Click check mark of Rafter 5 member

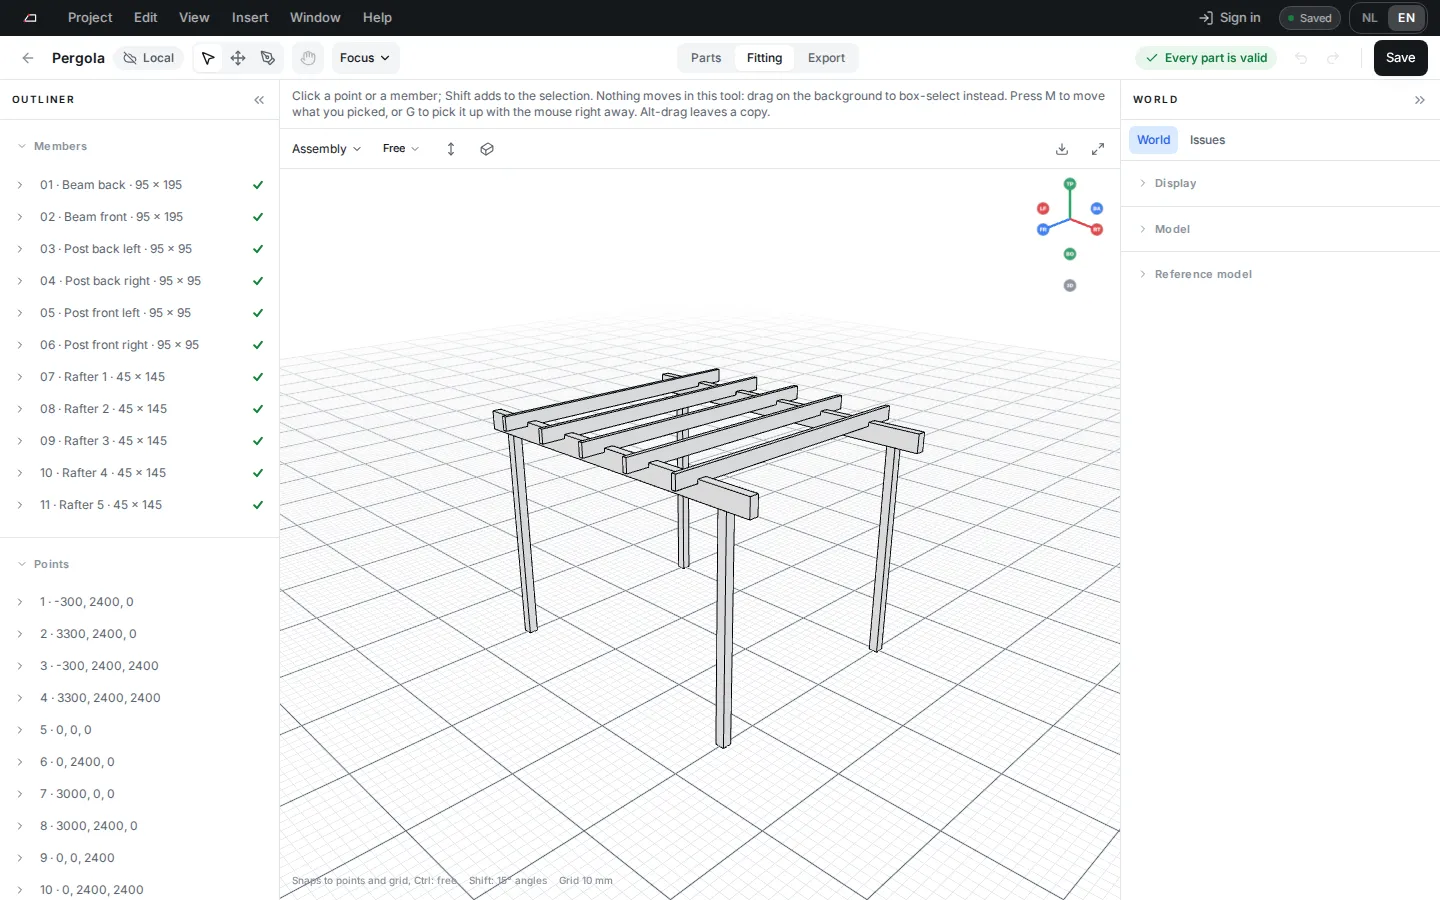pos(258,505)
